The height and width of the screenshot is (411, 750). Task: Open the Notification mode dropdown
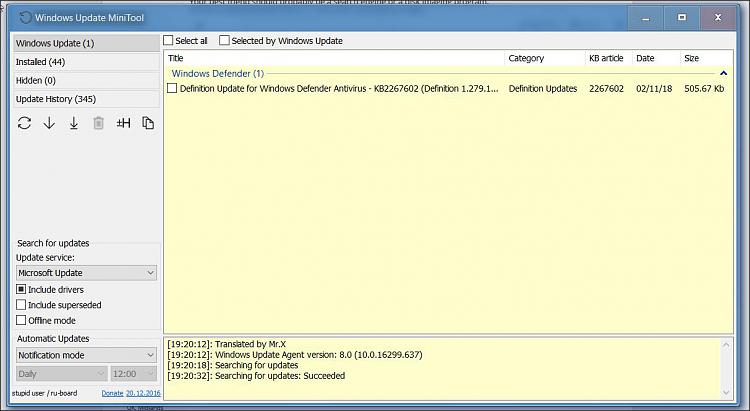click(86, 355)
